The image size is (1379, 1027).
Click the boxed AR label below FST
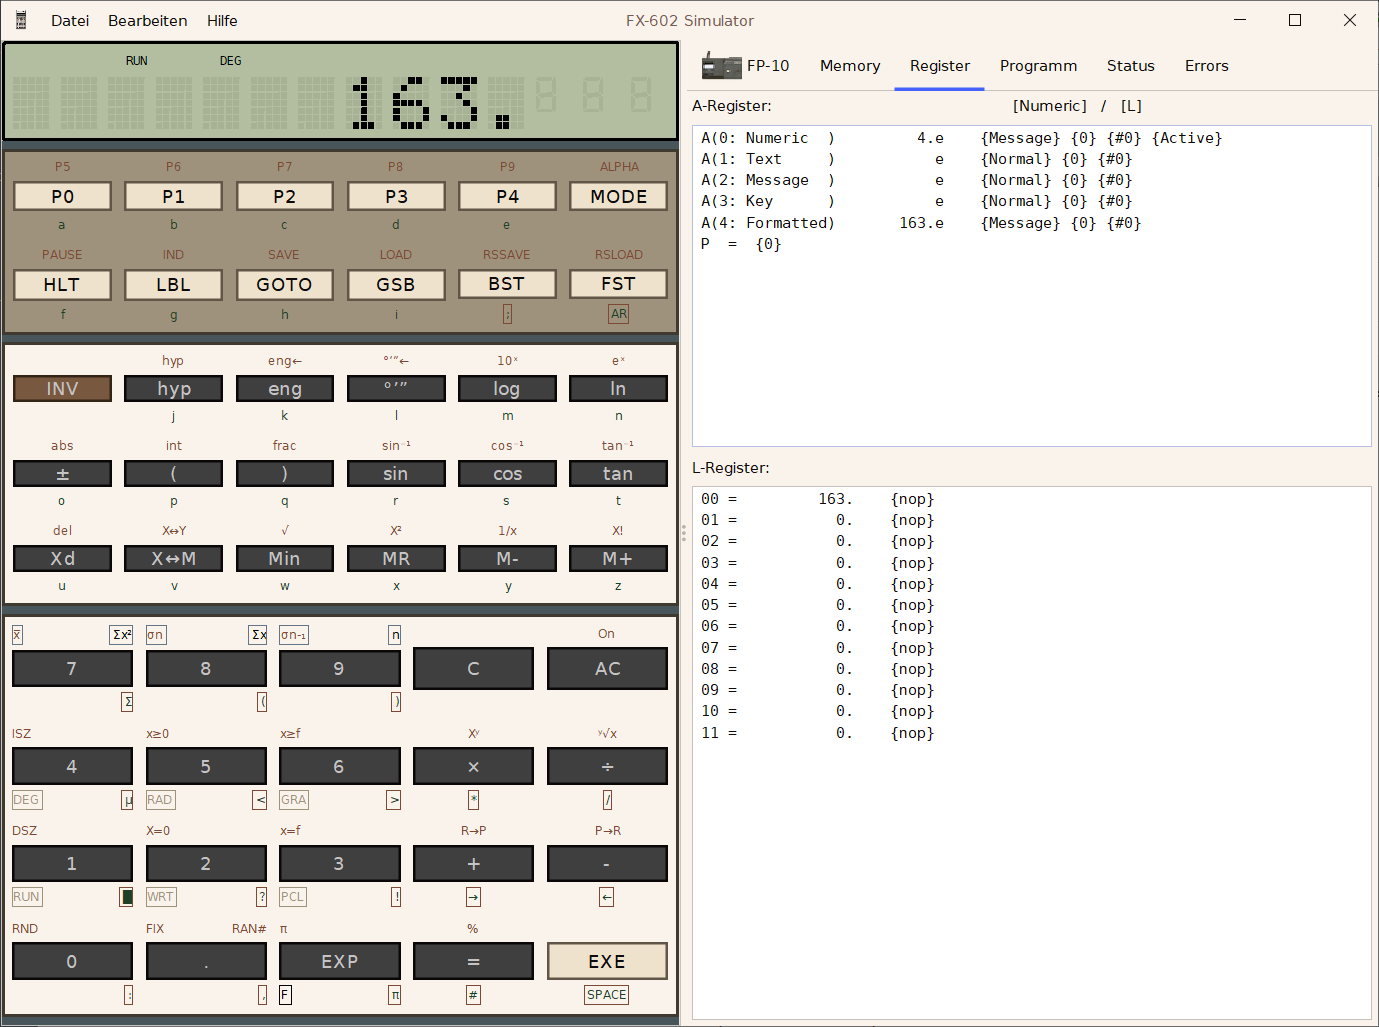619,314
